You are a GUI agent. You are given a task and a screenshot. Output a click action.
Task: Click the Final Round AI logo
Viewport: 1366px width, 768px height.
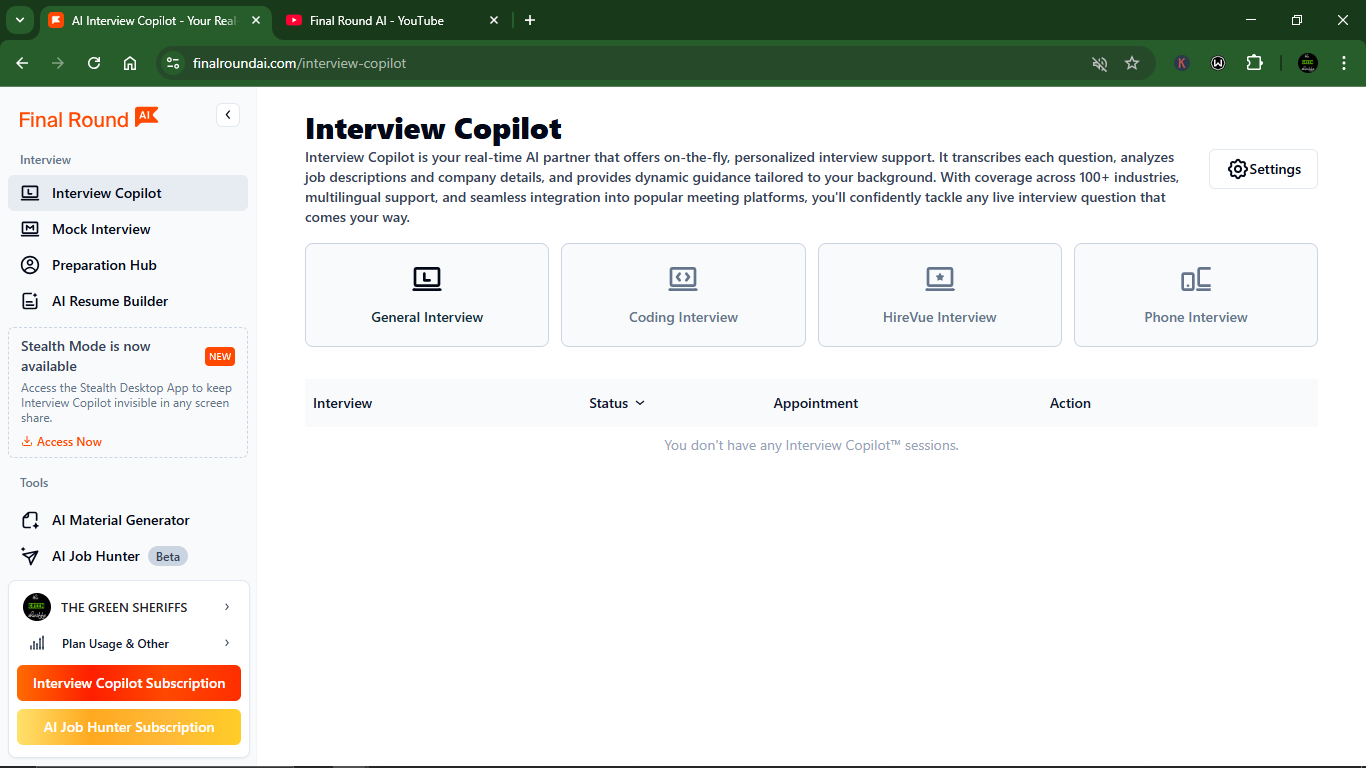88,118
